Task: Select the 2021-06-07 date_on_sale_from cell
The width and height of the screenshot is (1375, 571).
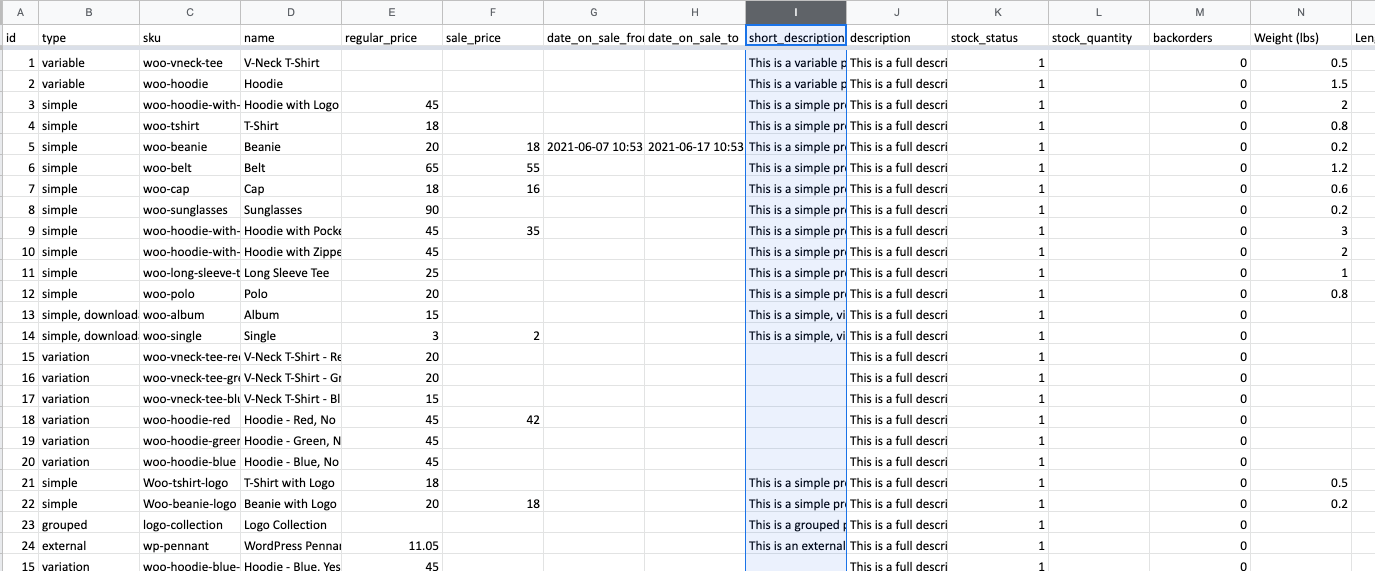Action: click(594, 147)
